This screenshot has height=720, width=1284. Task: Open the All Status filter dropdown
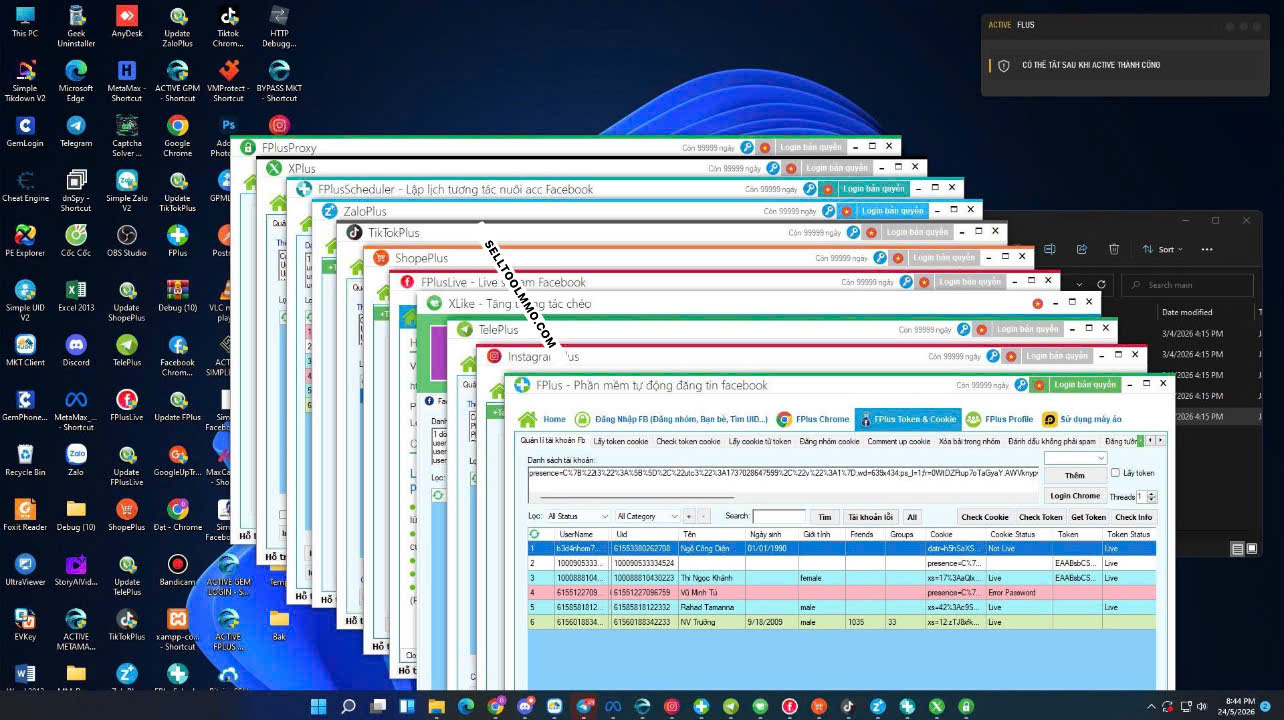point(578,517)
